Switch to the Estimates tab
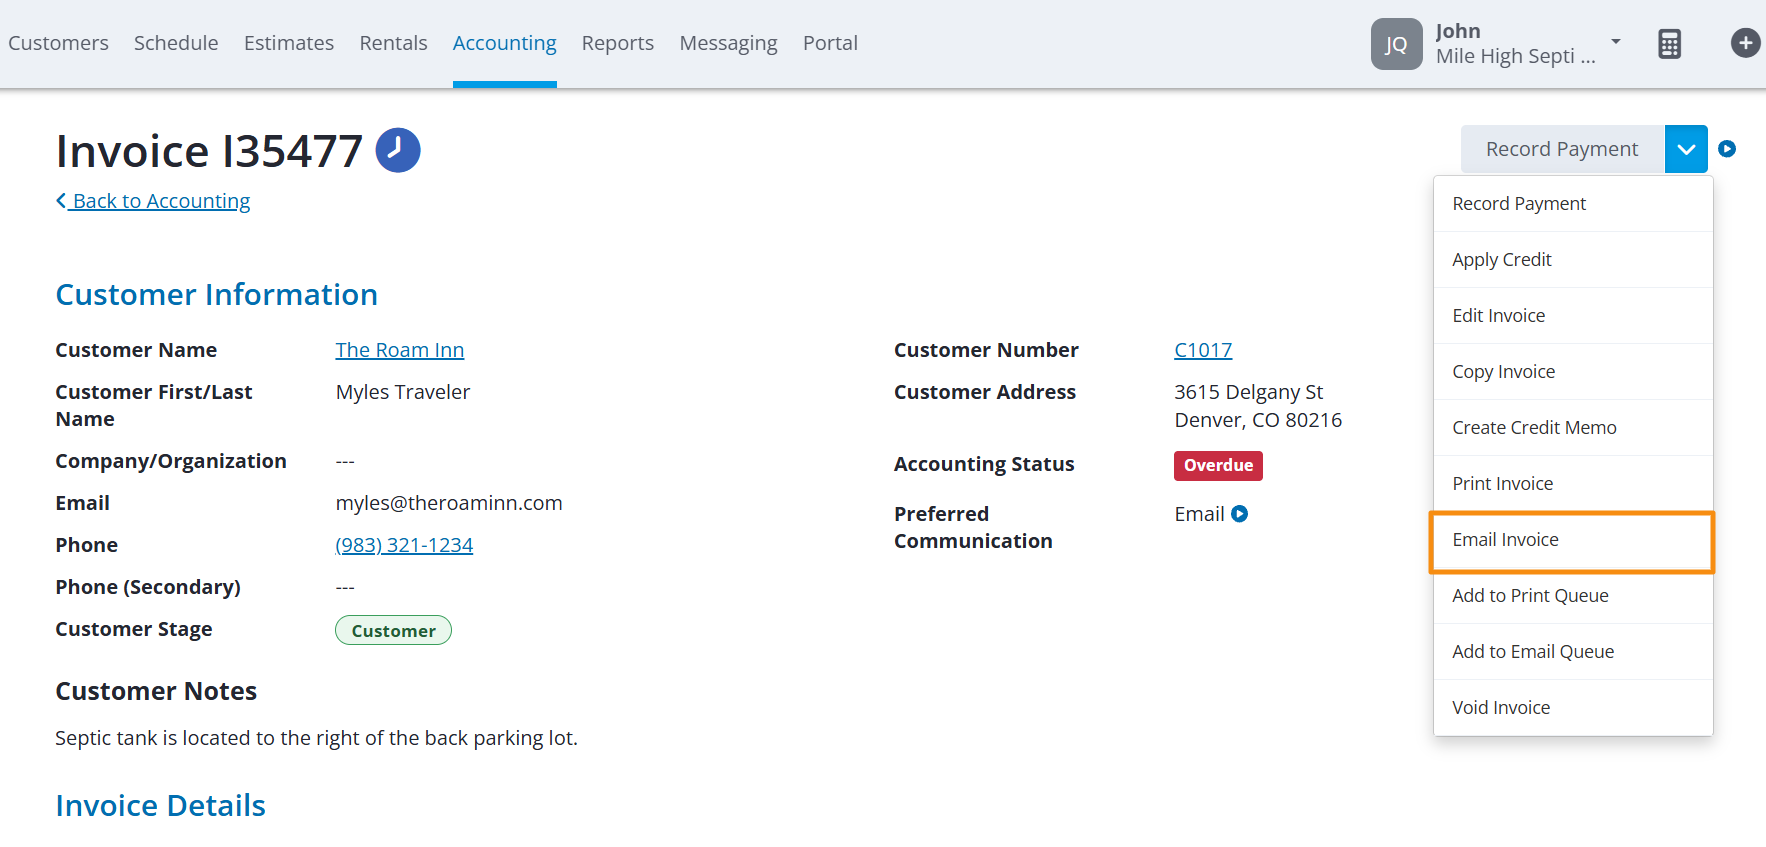1766x847 pixels. [x=289, y=43]
